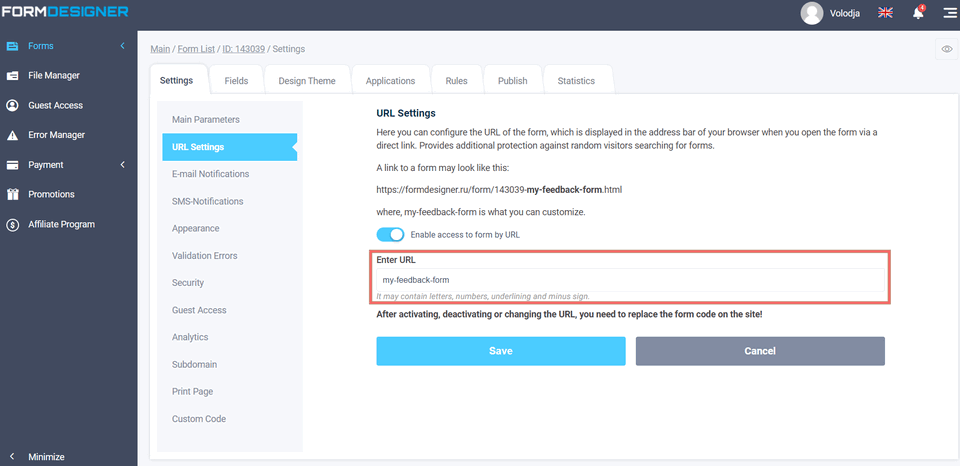This screenshot has height=466, width=960.
Task: Open notifications bell icon
Action: coord(918,13)
